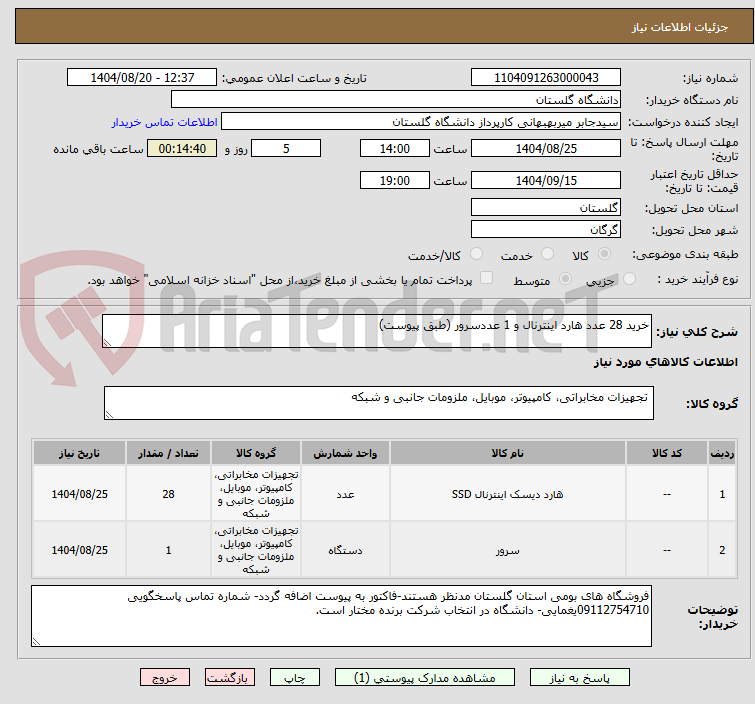755x704 pixels.
Task: Click the اطلاعات کالاهای مورد نیاز heading
Action: 665,362
